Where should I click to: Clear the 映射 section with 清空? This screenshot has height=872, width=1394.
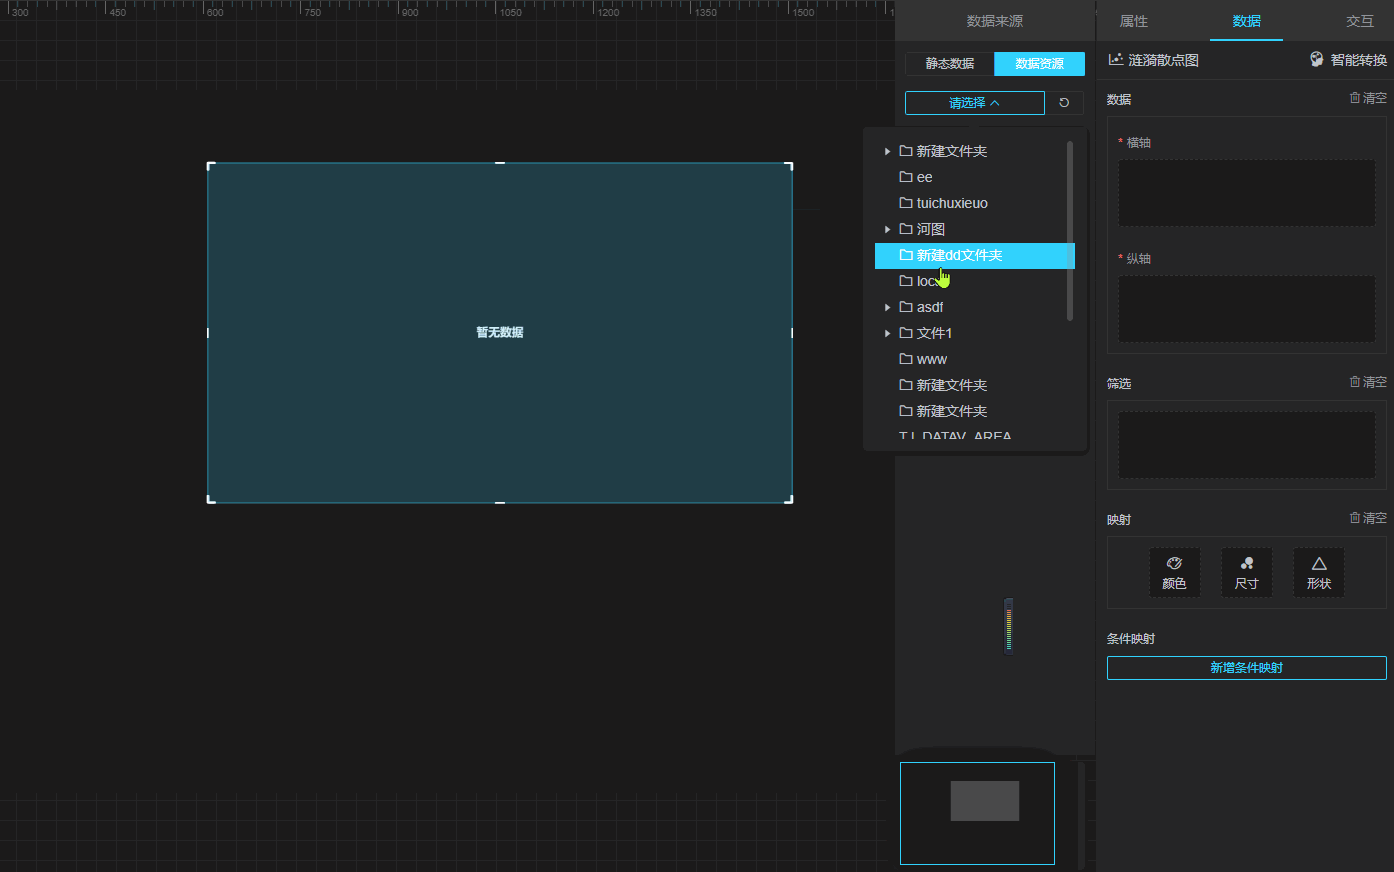coord(1368,518)
